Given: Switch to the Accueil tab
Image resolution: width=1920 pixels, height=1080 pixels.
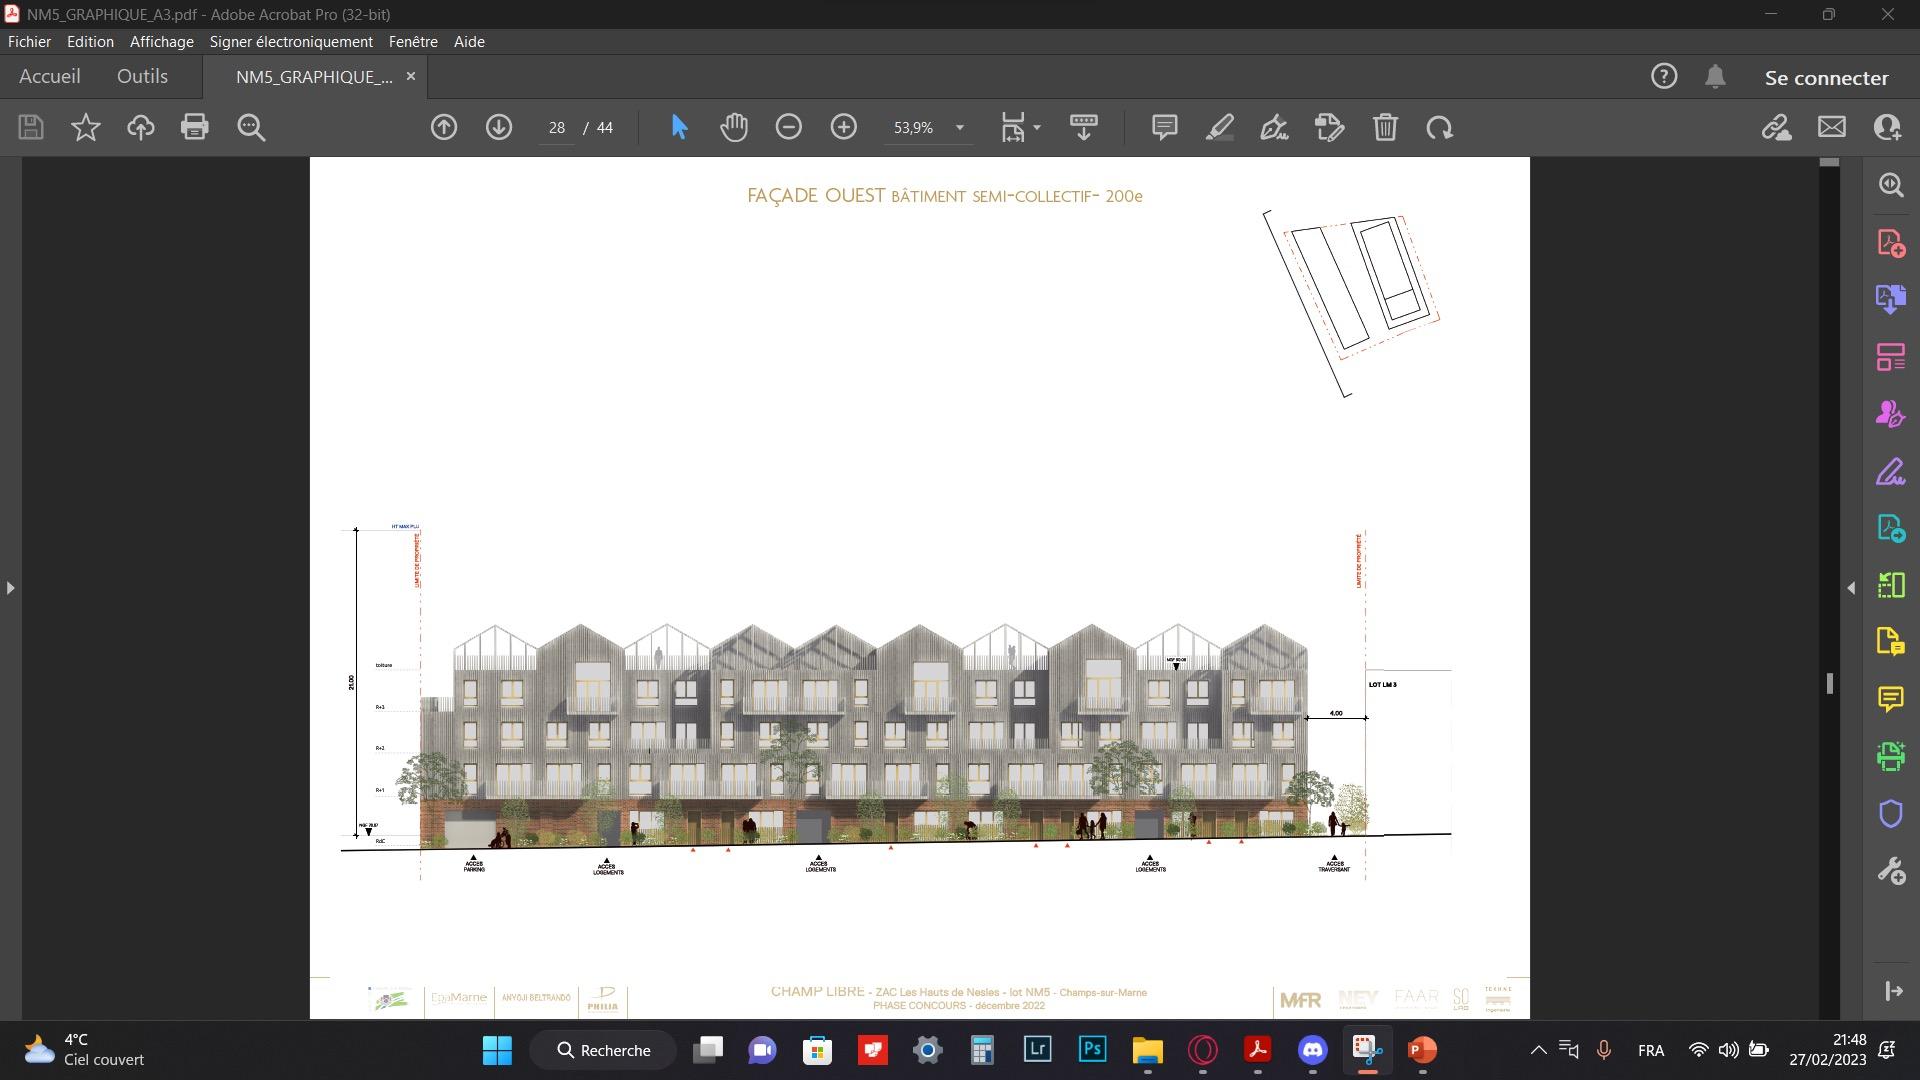Looking at the screenshot, I should (x=50, y=76).
